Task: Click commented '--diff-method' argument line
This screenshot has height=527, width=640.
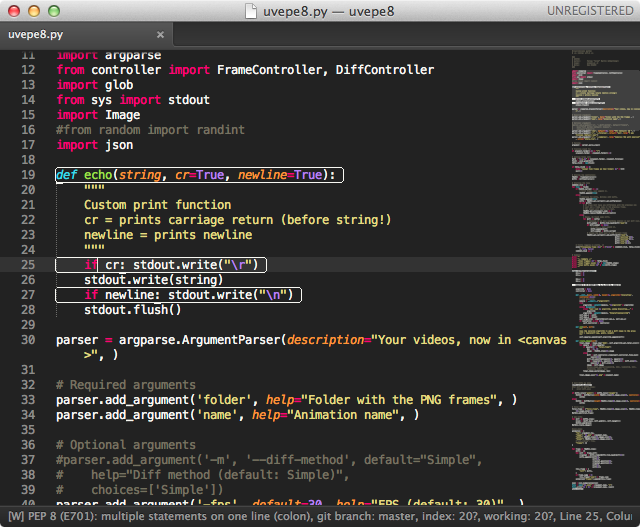Action: (269, 460)
